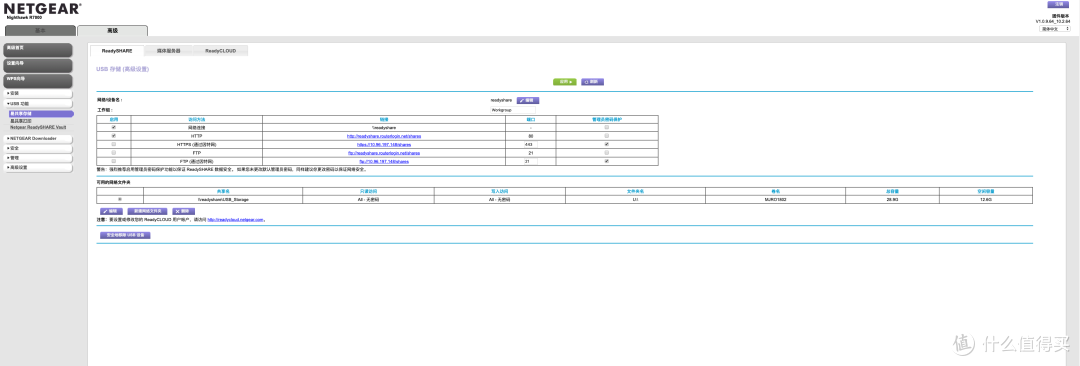Toggle the enable checkbox for HTTP row

tap(114, 136)
